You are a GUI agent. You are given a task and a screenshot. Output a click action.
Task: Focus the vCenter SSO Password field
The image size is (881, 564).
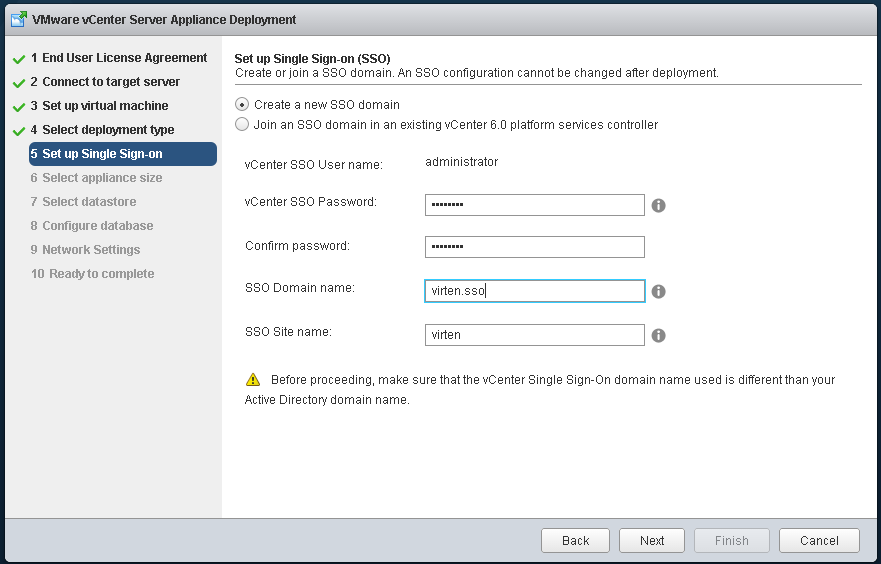[534, 205]
